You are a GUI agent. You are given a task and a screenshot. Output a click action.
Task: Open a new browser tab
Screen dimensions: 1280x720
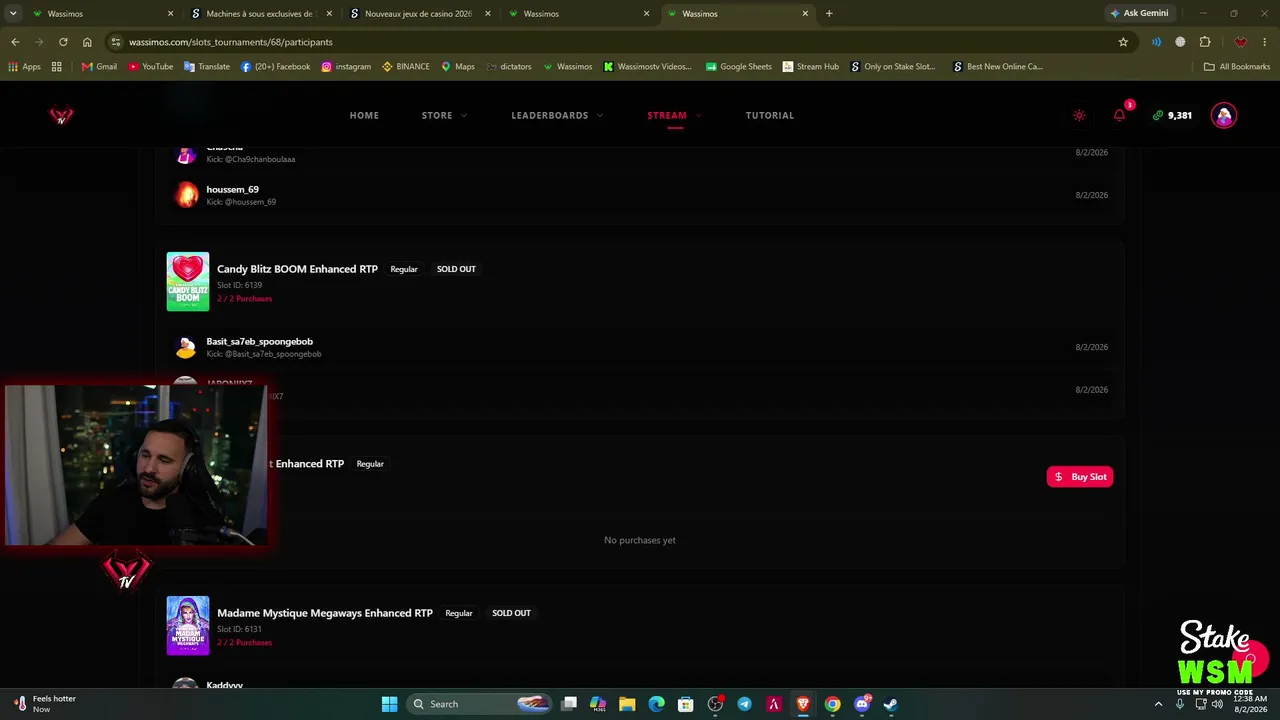coord(829,14)
